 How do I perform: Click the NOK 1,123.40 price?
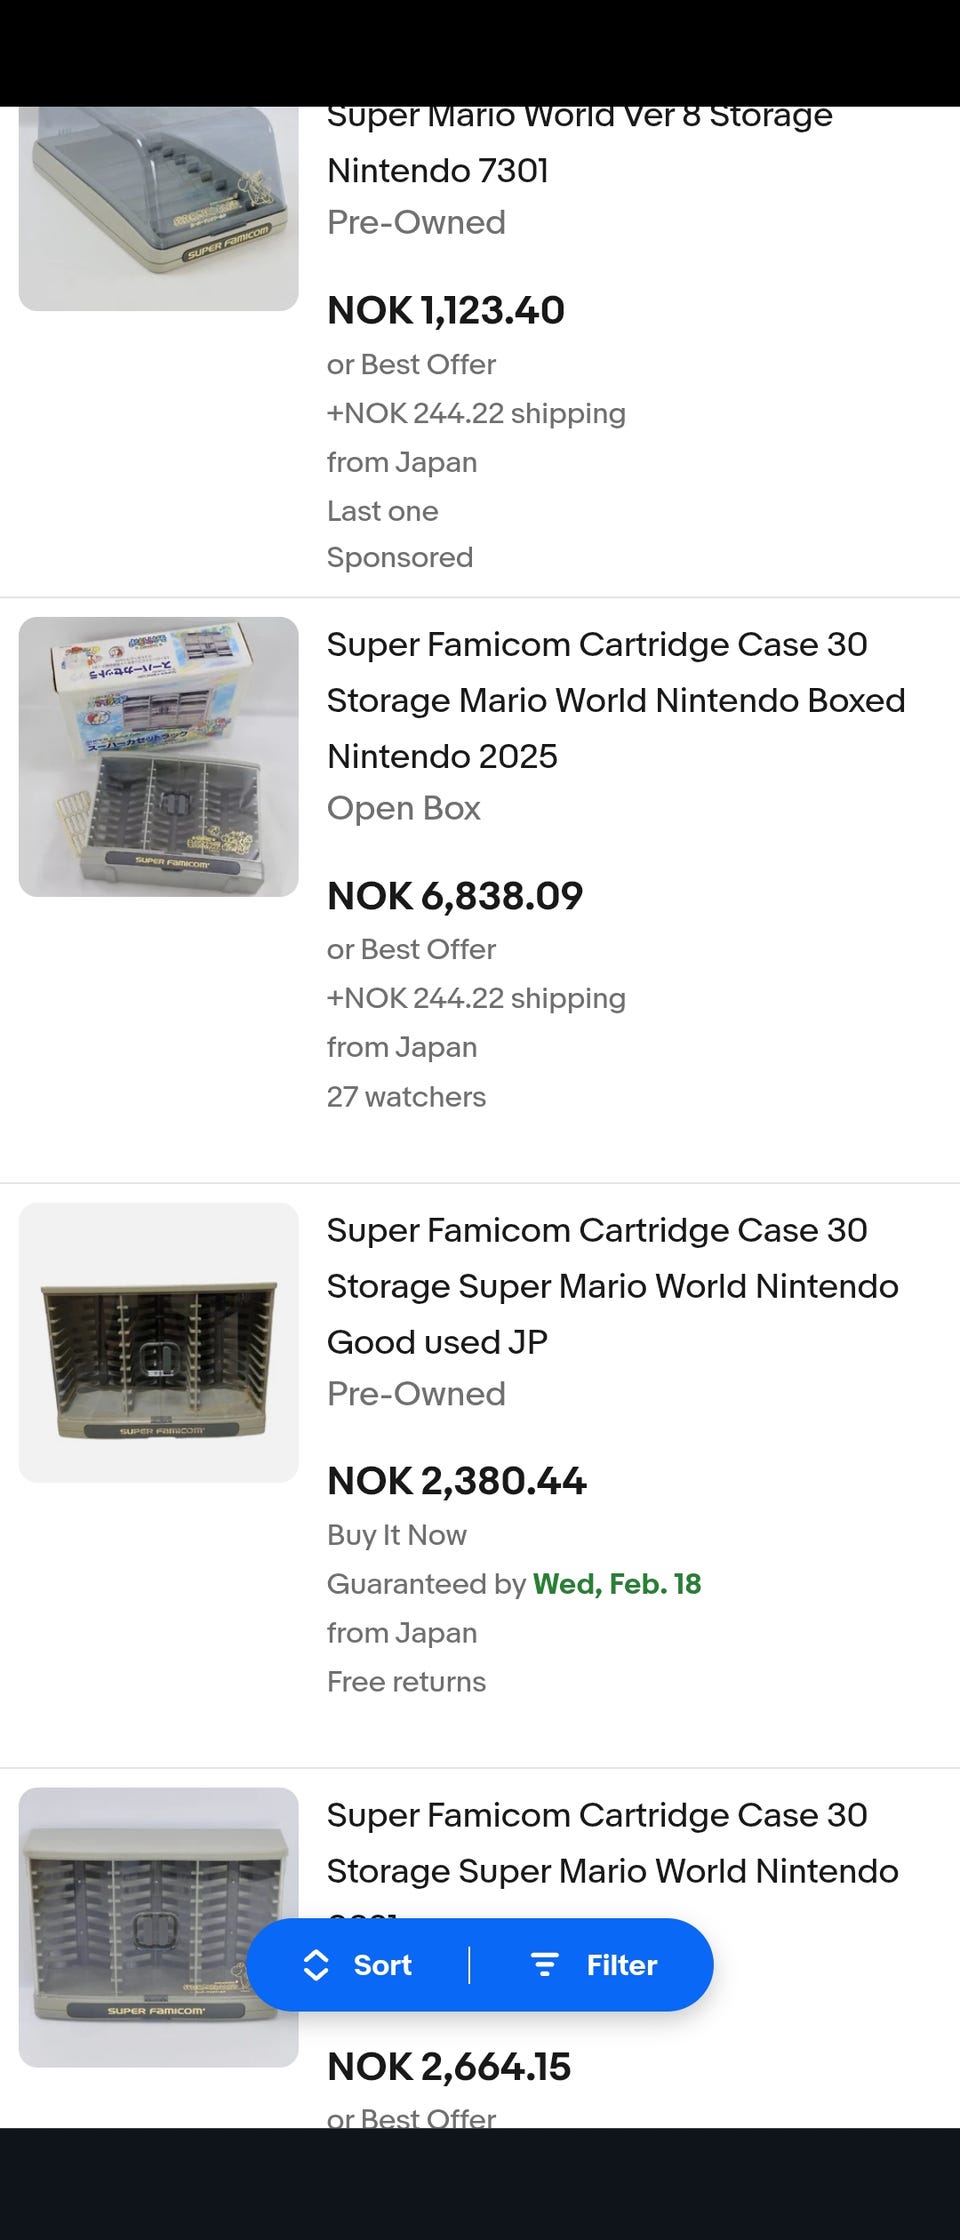pyautogui.click(x=446, y=310)
